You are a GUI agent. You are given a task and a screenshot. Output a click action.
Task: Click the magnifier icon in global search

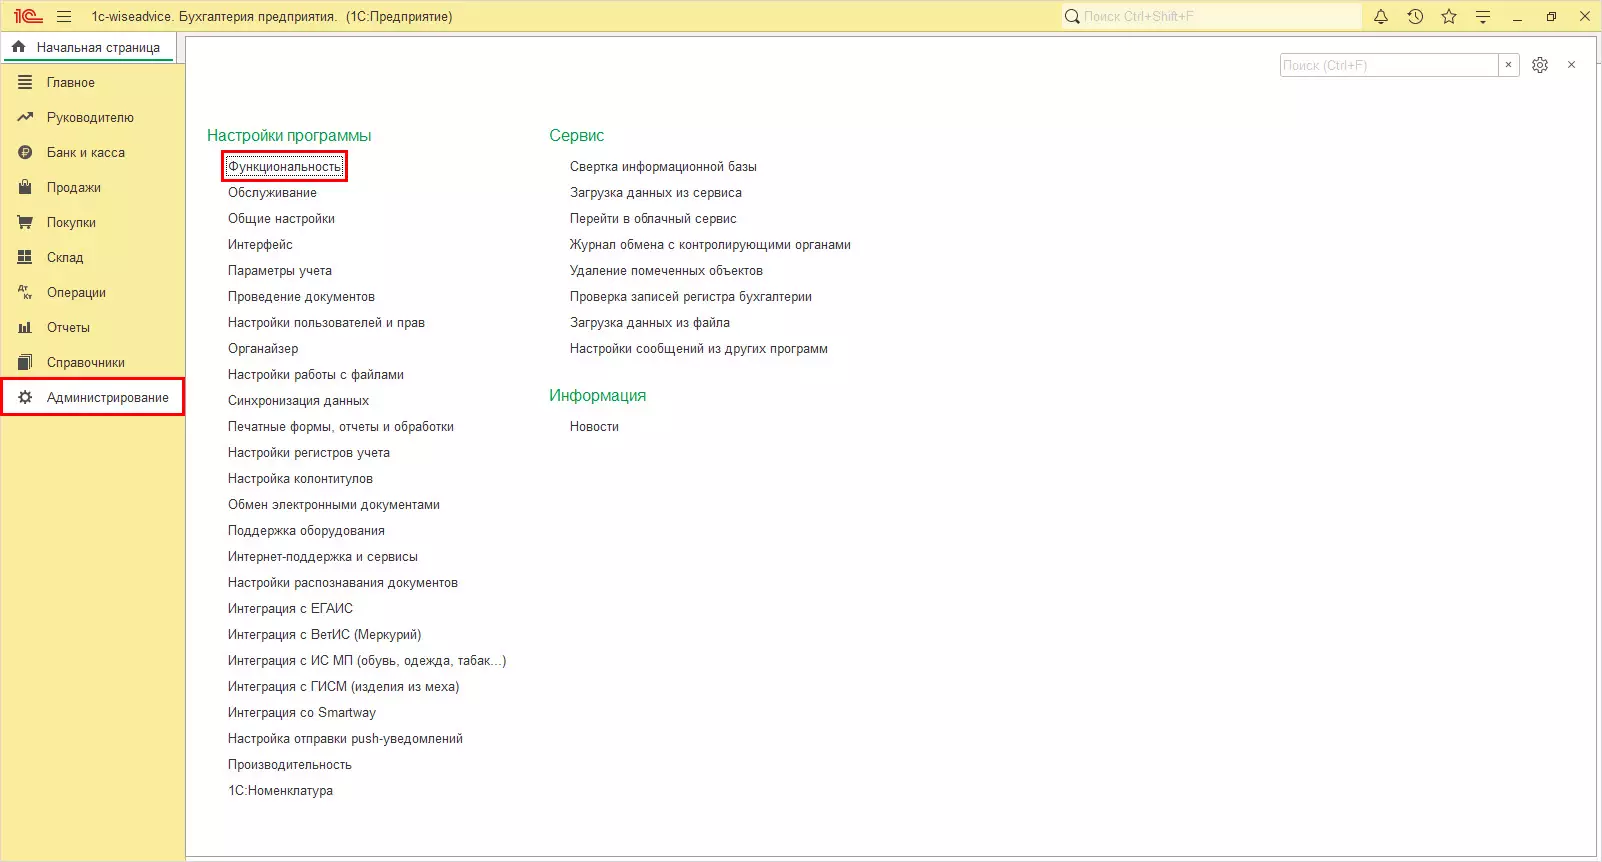click(1072, 16)
